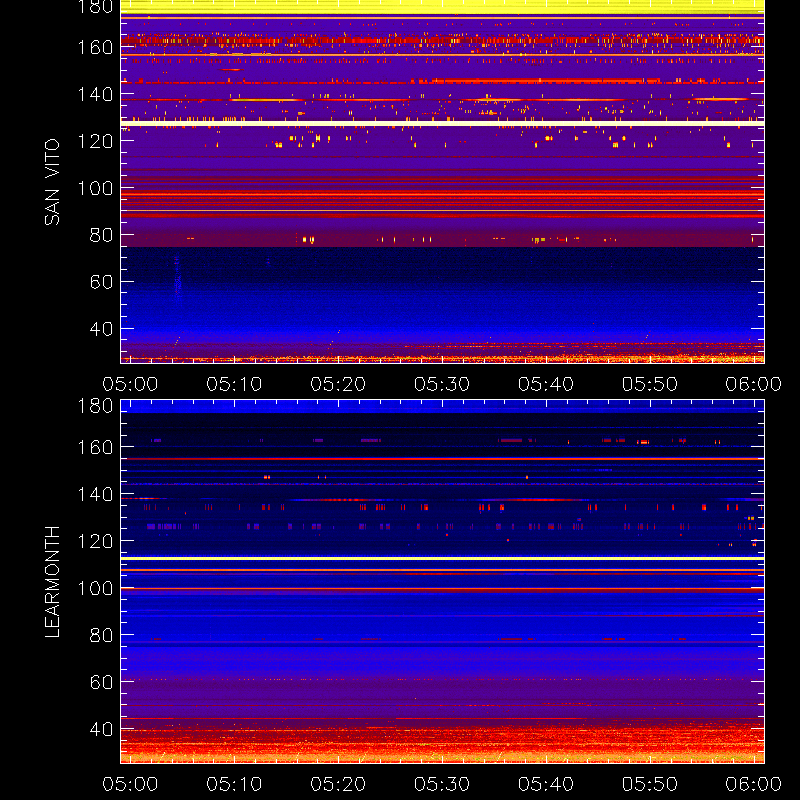Pick the 140 tick label on Learmonth axis

pos(95,494)
